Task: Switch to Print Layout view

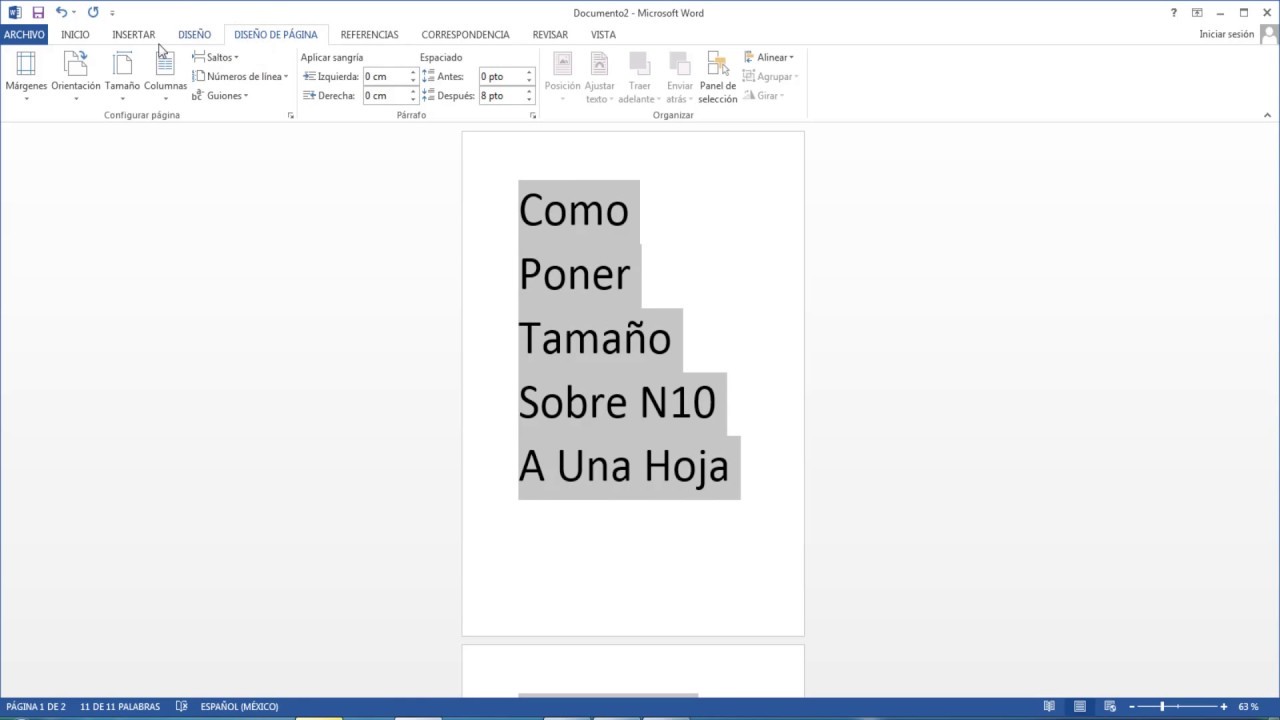Action: 1080,707
